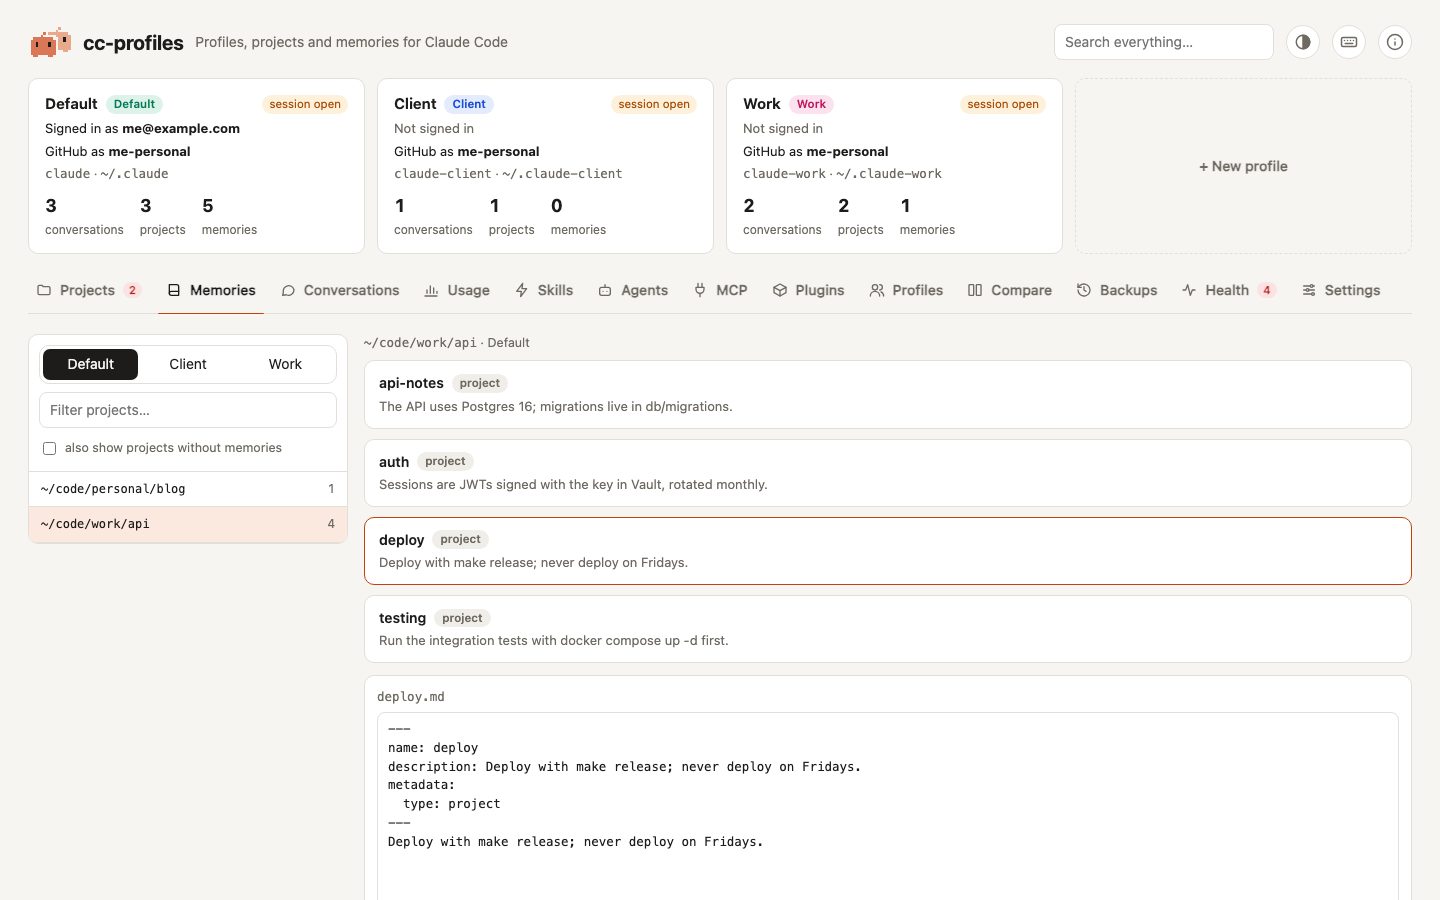Open Compare via its columns icon

975,290
